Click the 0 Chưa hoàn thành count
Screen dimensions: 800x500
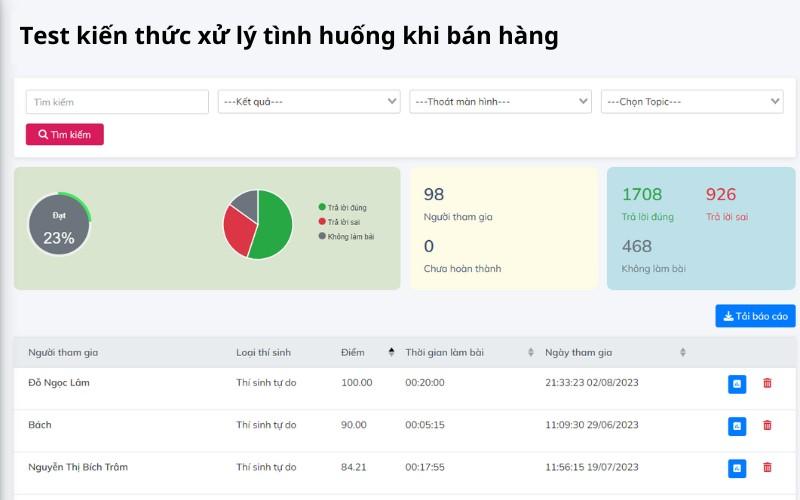tap(429, 246)
